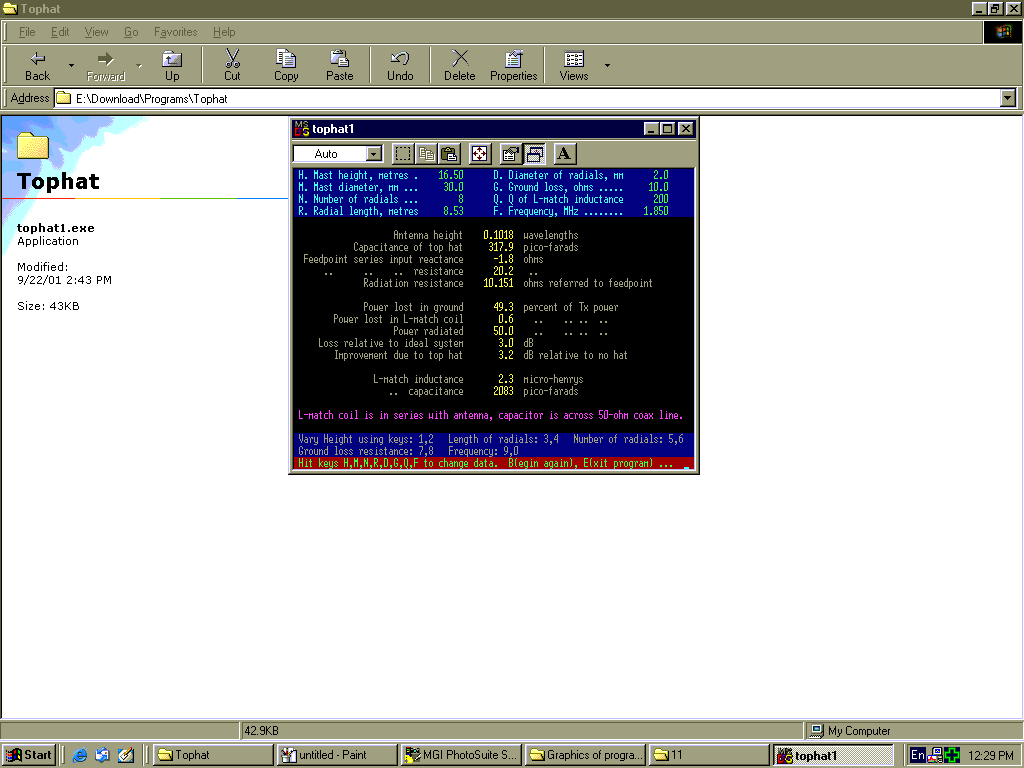This screenshot has height=768, width=1024.
Task: Open Properties in the Explorer toolbar
Action: click(513, 66)
